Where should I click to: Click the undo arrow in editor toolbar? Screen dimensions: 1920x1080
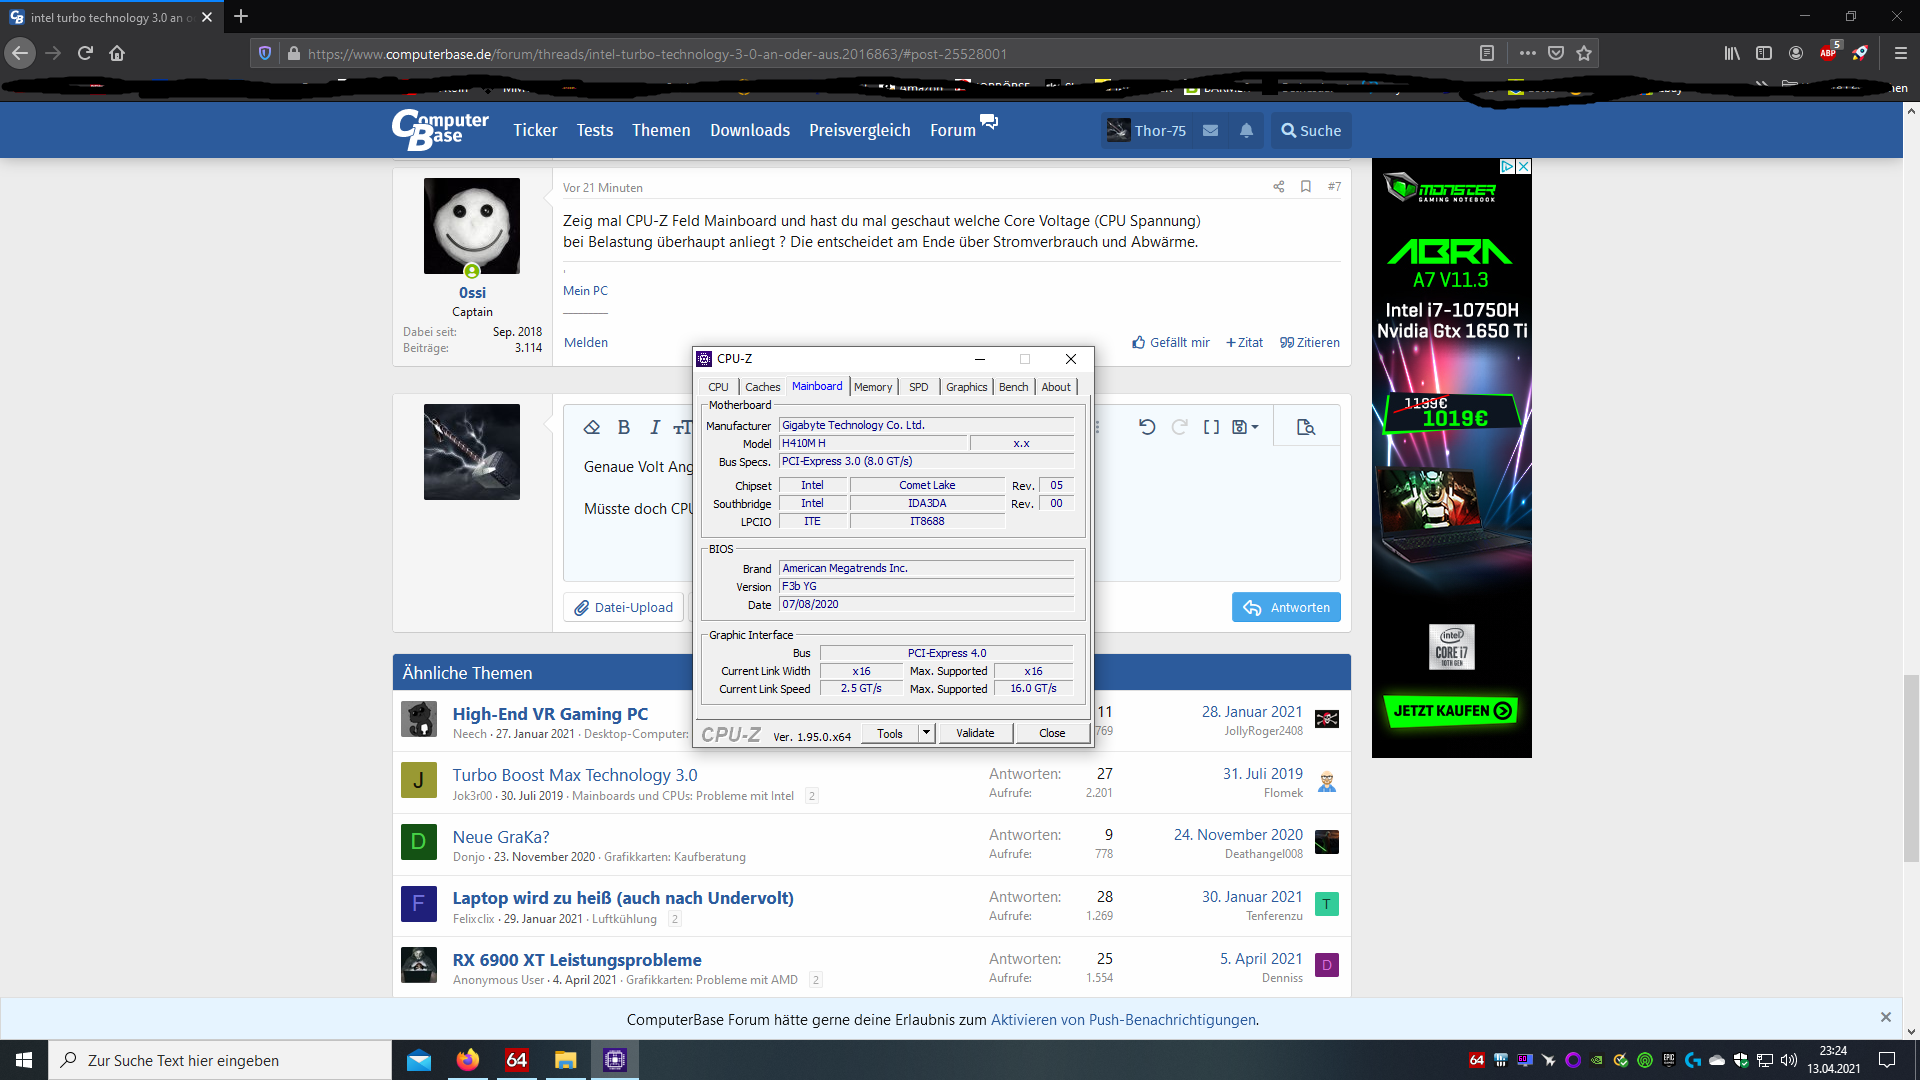[1147, 427]
